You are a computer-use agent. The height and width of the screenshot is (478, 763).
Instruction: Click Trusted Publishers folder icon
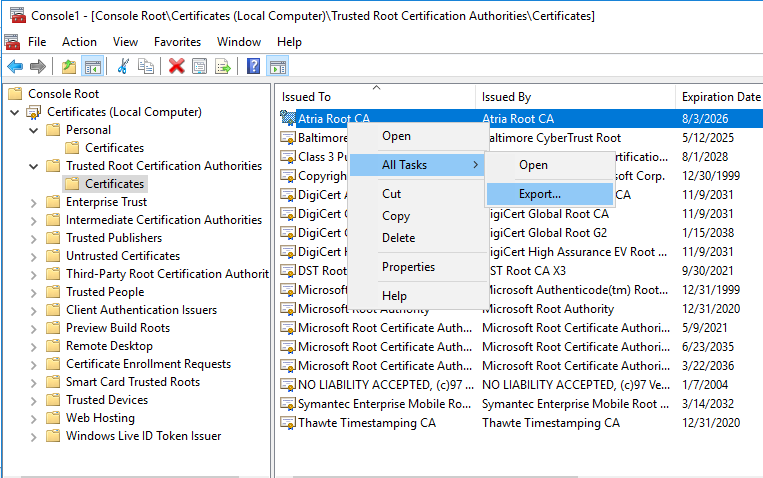53,238
